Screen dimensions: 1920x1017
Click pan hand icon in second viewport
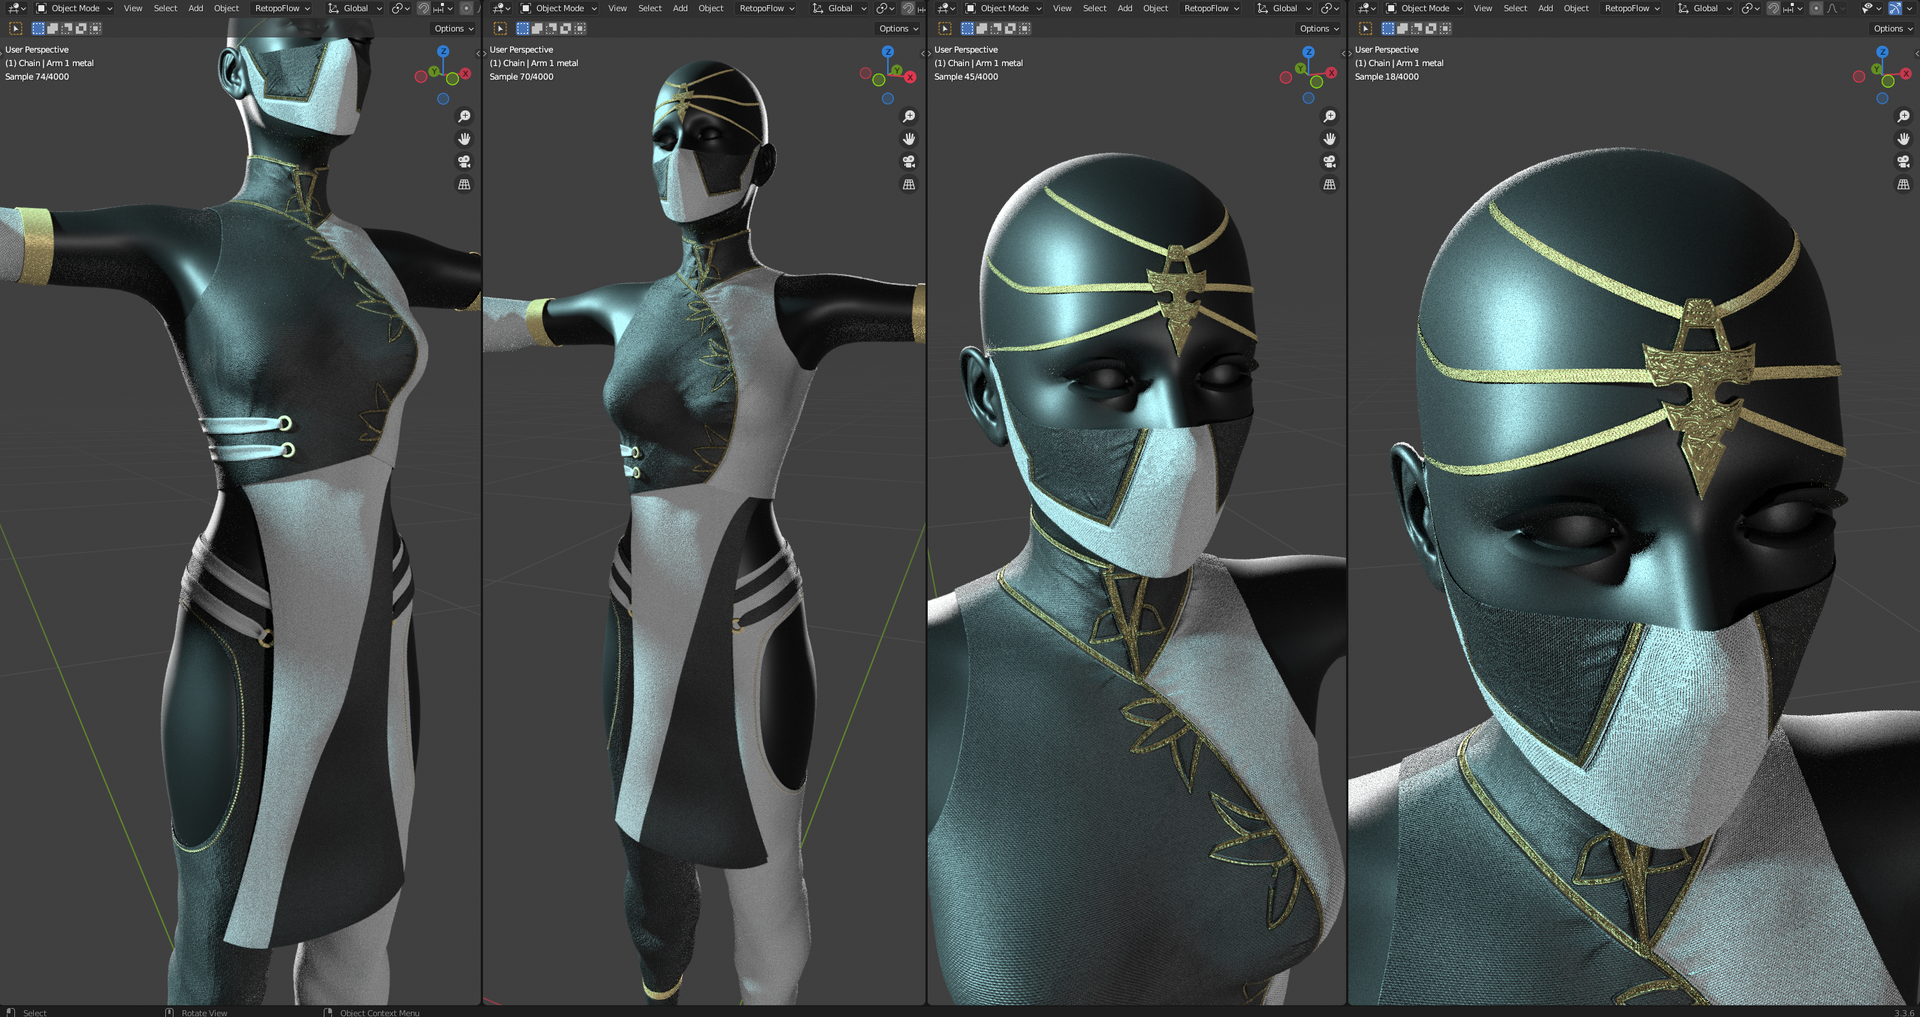(909, 139)
